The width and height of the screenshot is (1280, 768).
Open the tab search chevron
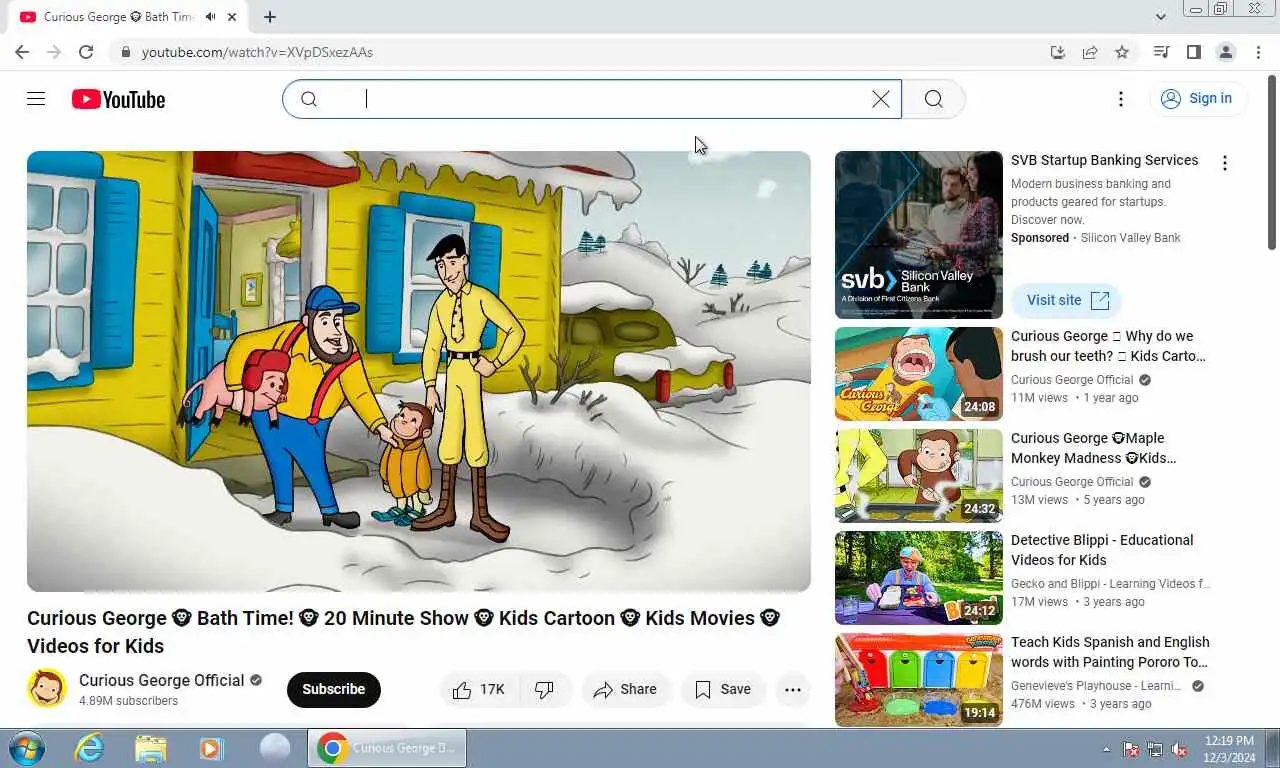click(x=1161, y=17)
